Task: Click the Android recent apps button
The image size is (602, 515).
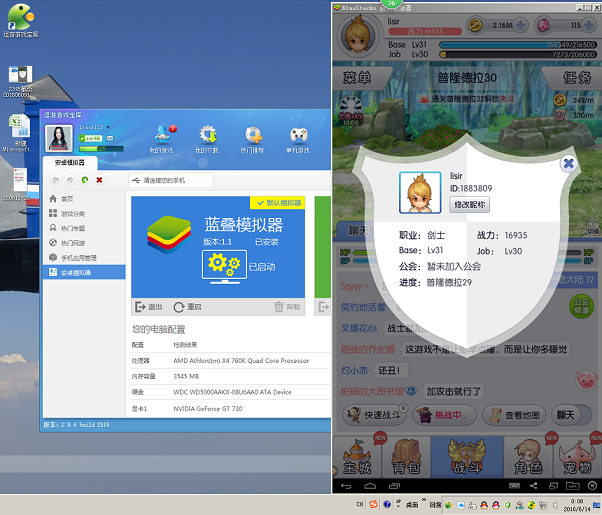Action: click(x=394, y=486)
